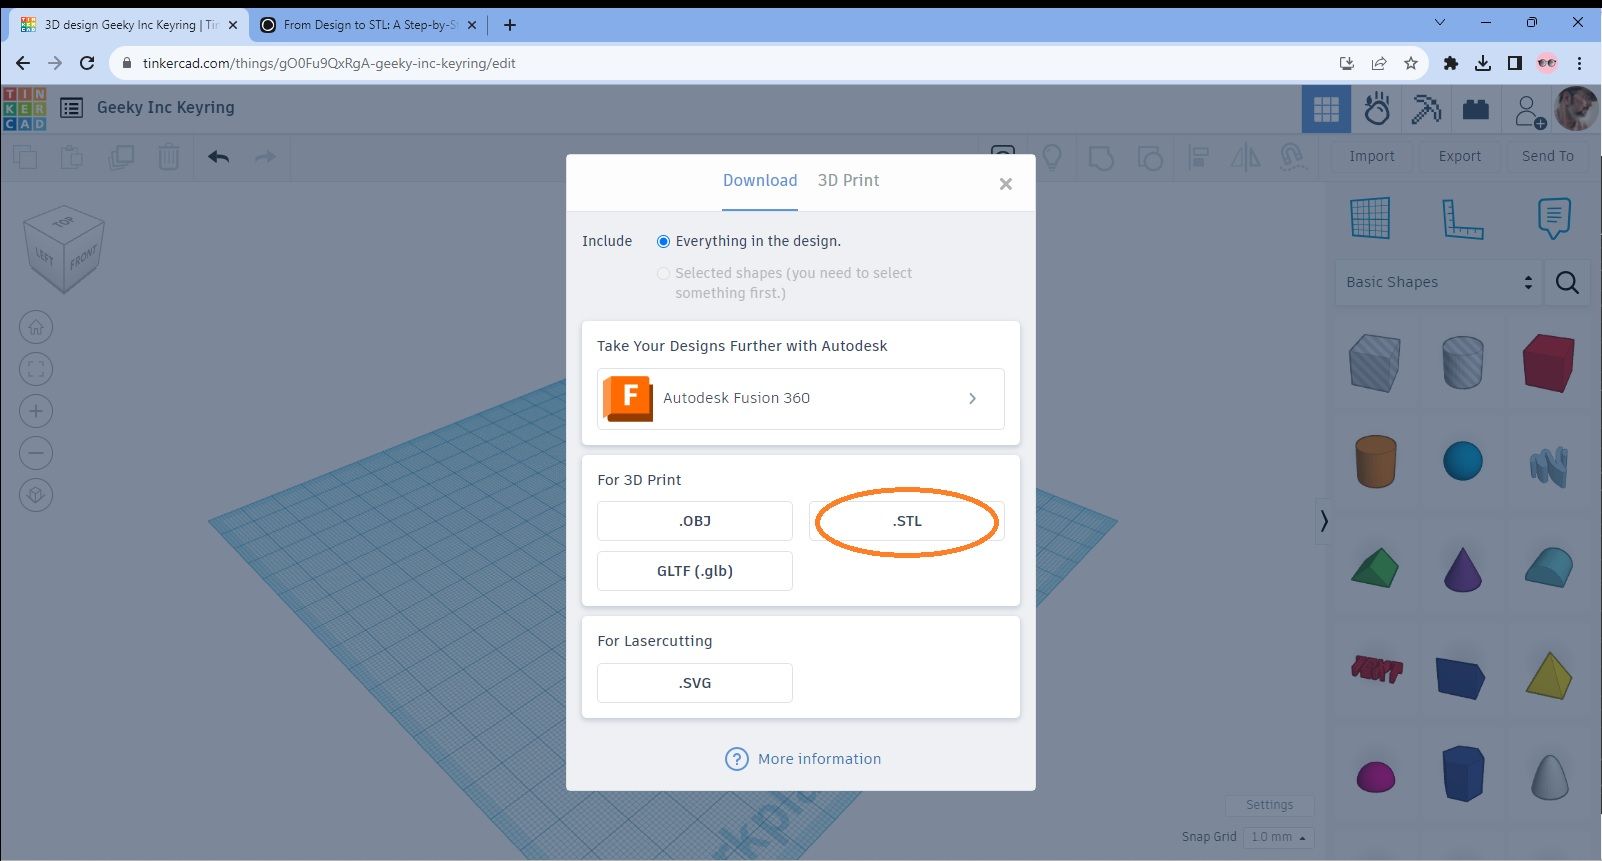Click the Import button
Screen dimensions: 1602x861
pos(1372,156)
